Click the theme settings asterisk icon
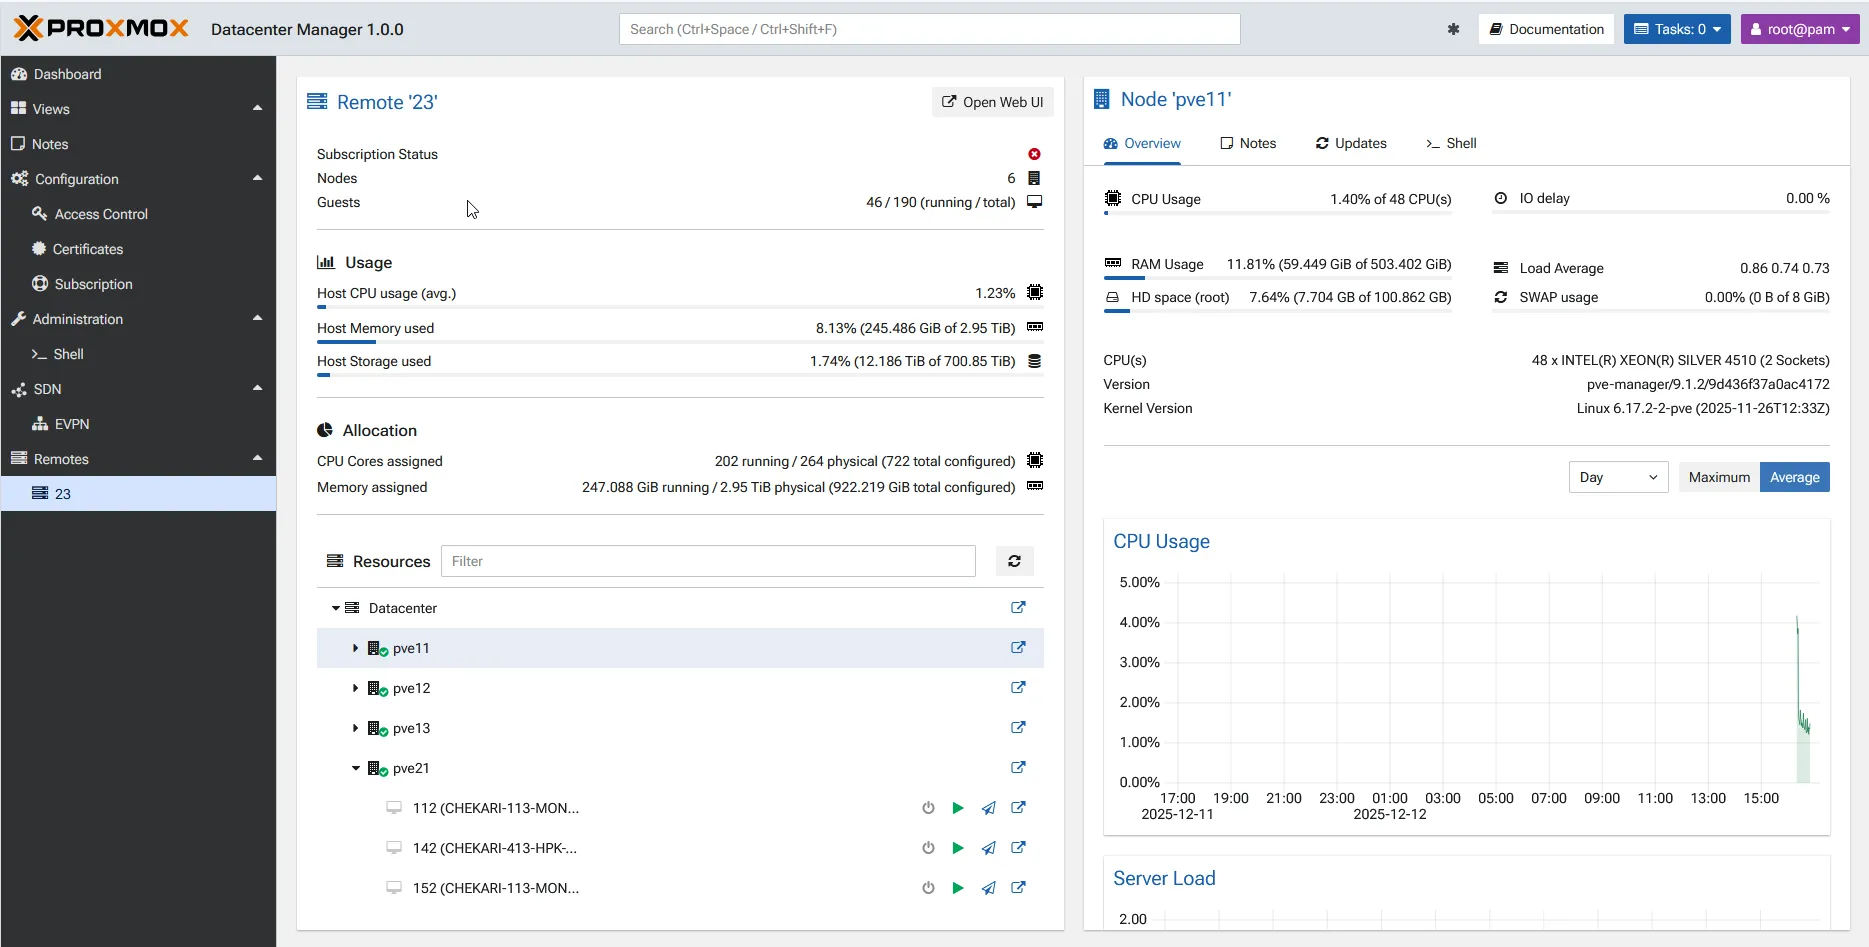This screenshot has width=1869, height=947. 1453,29
